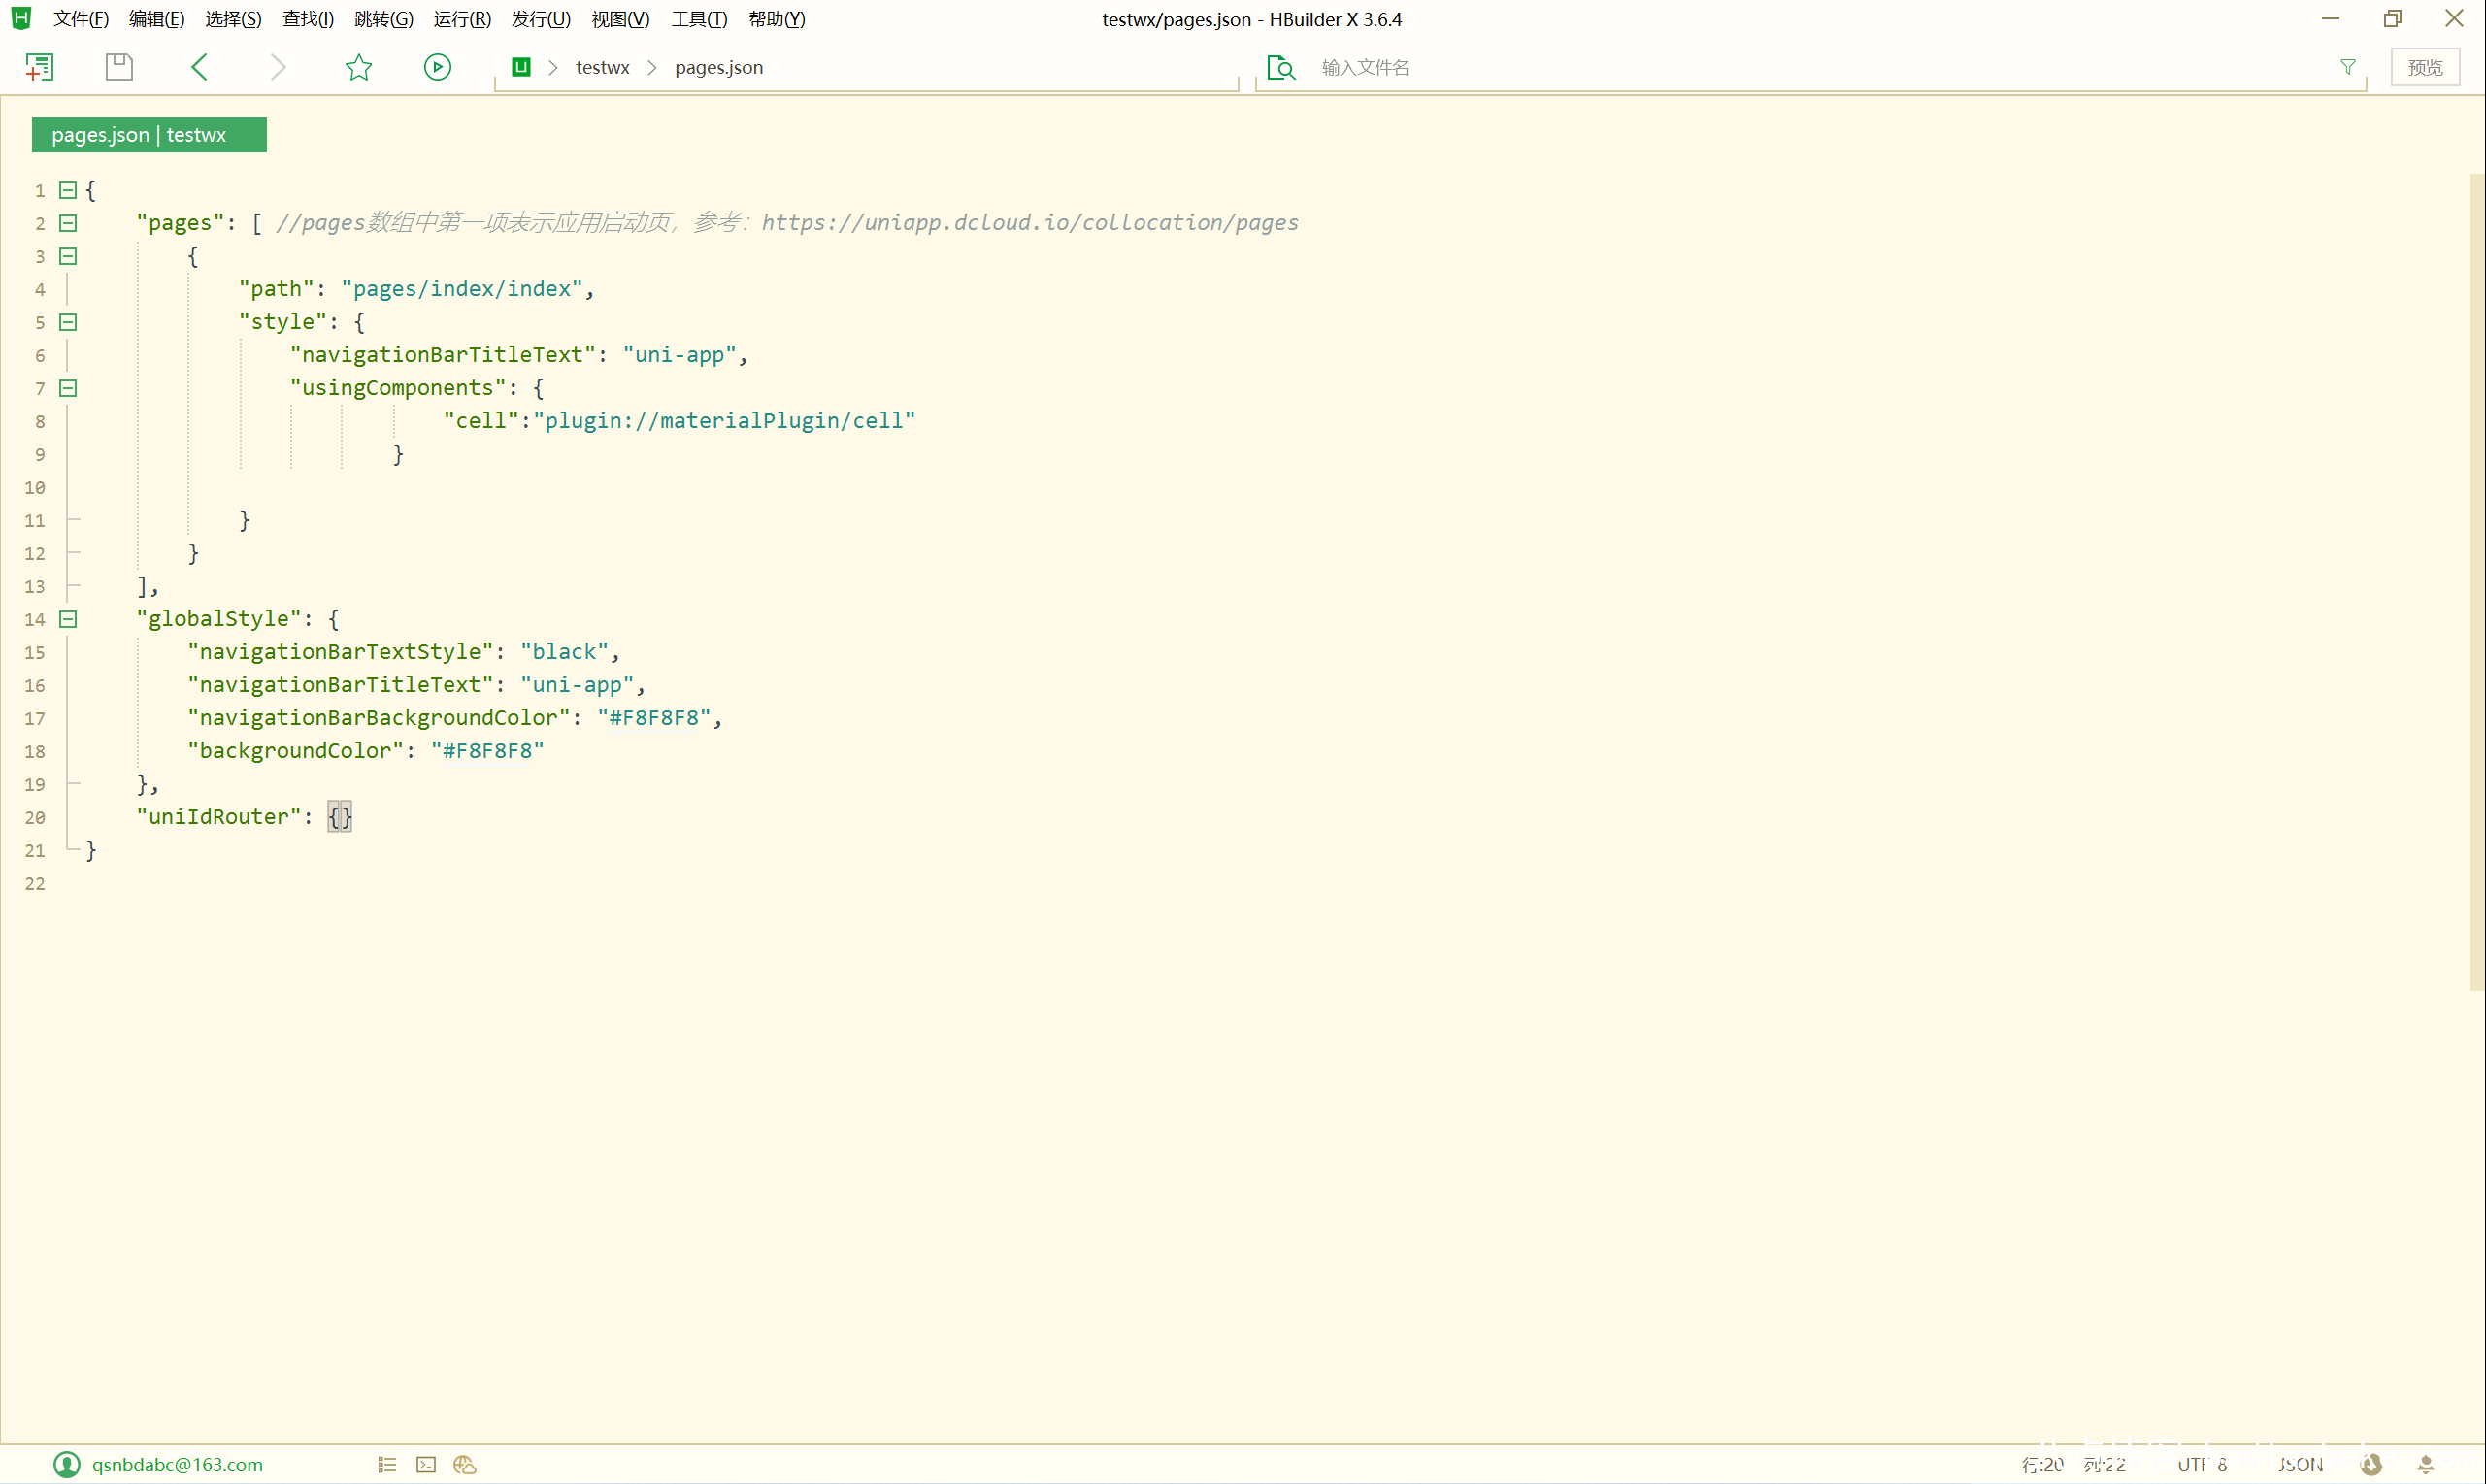
Task: Collapse globalStyle block on line 14
Action: (68, 619)
